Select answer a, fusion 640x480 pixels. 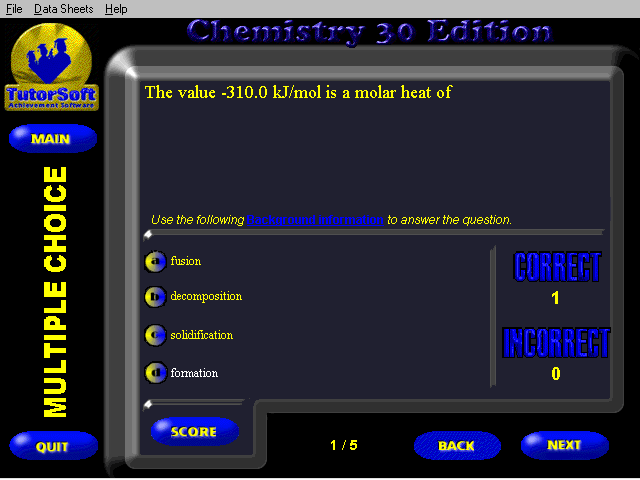[155, 261]
